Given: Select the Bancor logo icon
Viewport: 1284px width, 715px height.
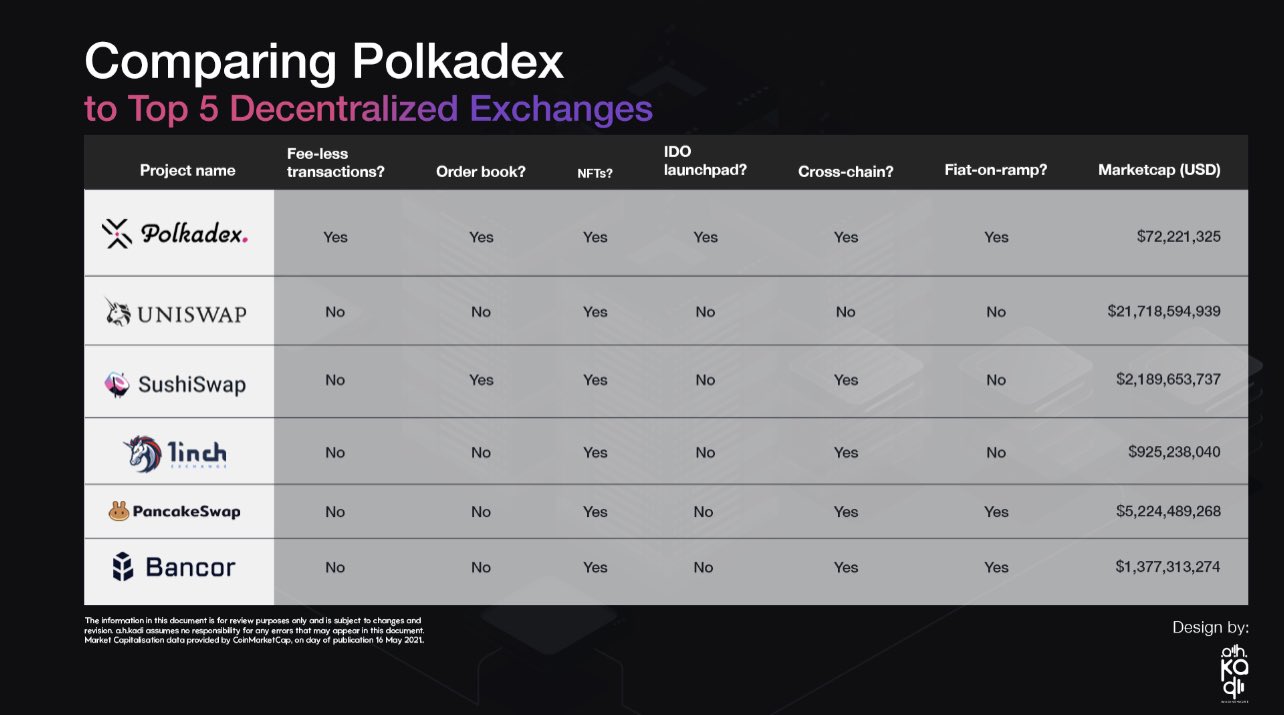Looking at the screenshot, I should coord(123,568).
